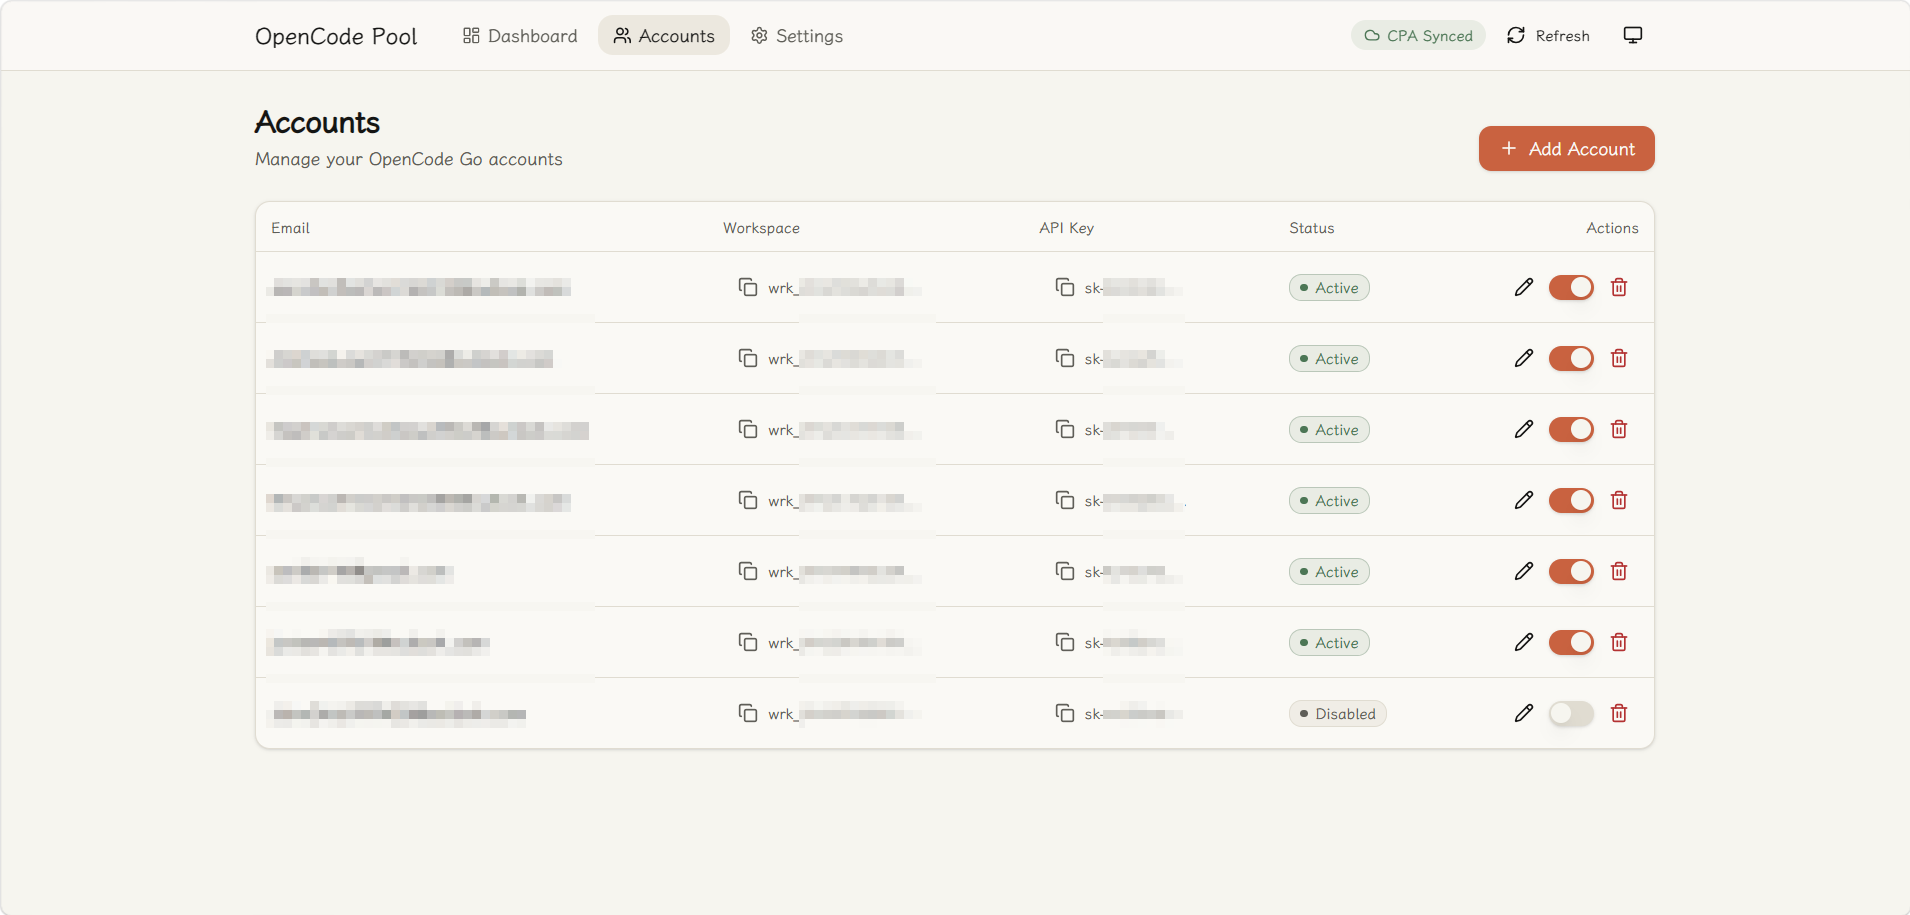The width and height of the screenshot is (1910, 915).
Task: Copy API key in first account row
Action: [1065, 287]
